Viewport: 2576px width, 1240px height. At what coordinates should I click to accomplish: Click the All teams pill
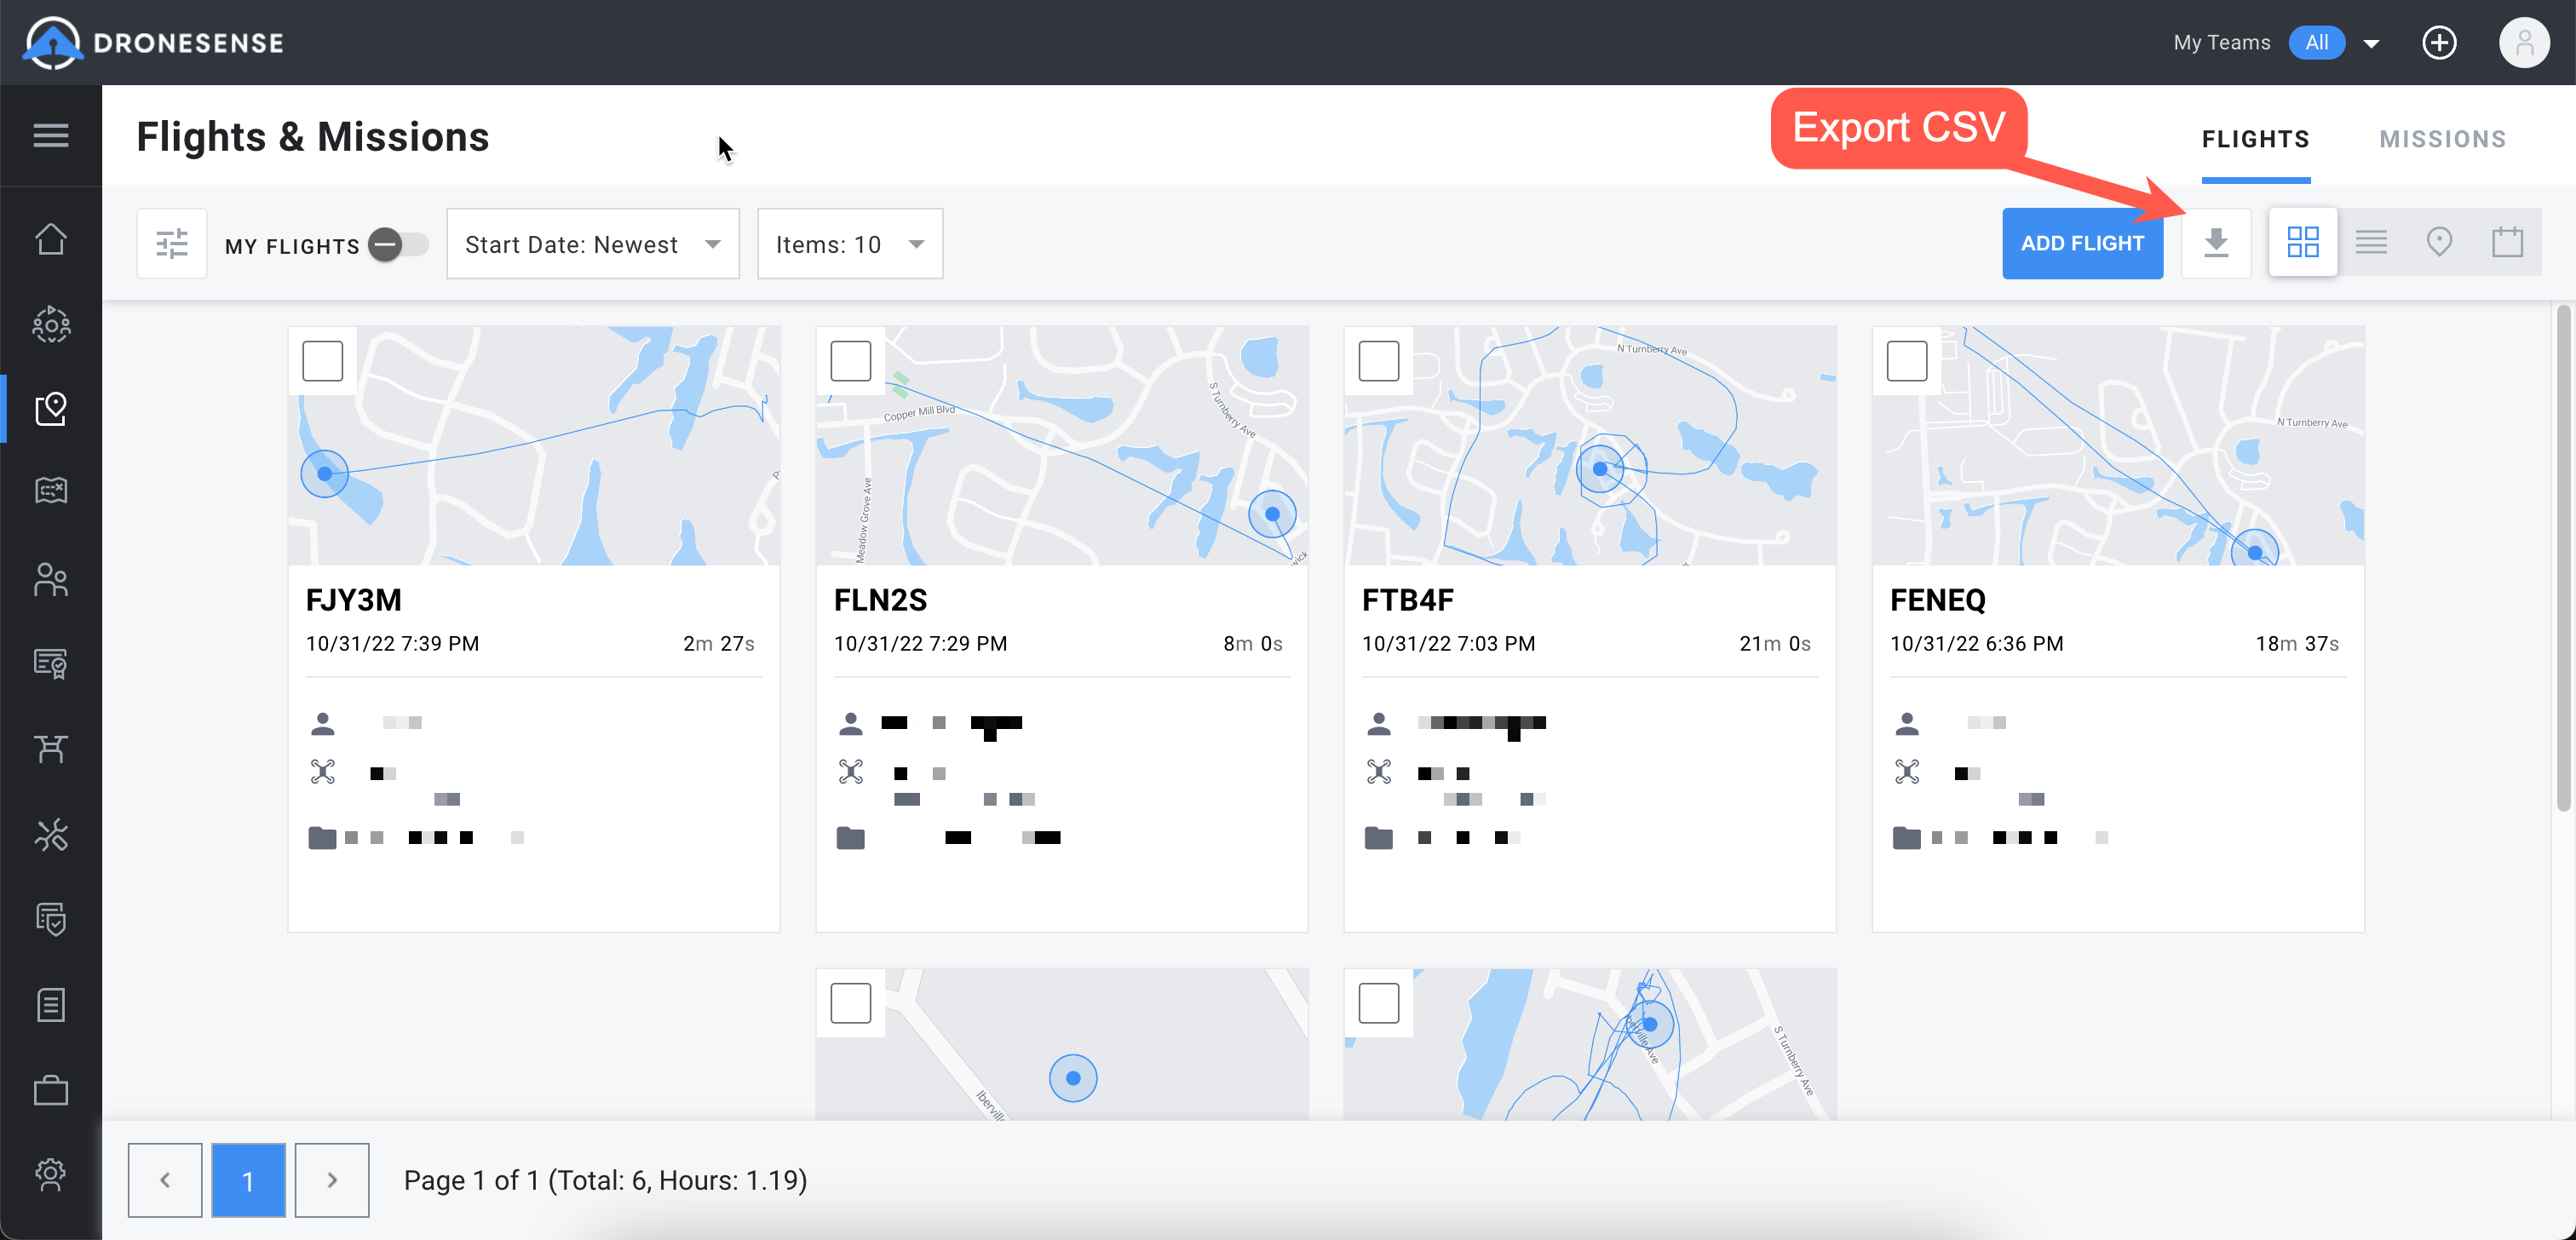pos(2316,42)
